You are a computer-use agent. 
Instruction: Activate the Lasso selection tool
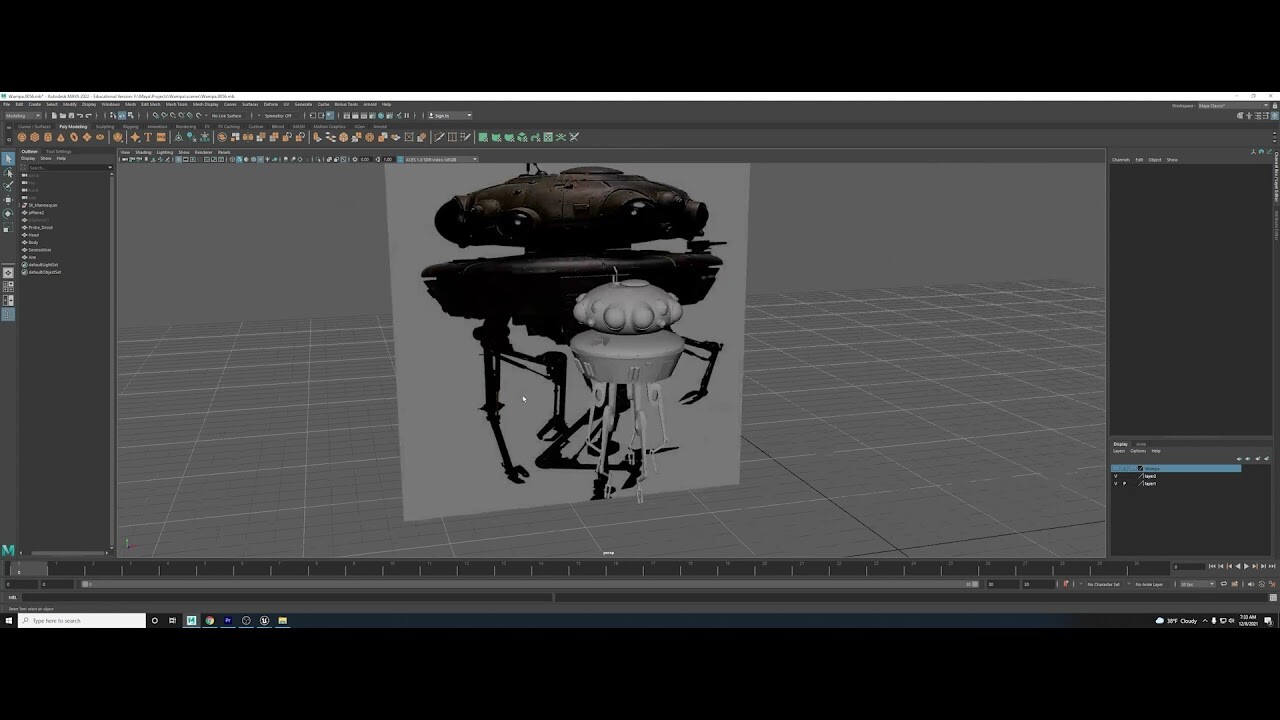(x=8, y=173)
